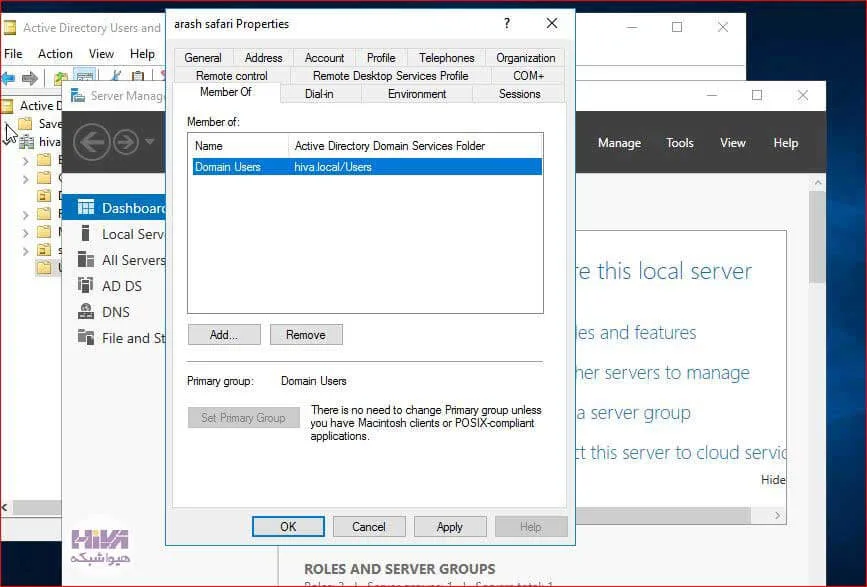867x587 pixels.
Task: Select the Member Of tab
Action: (226, 92)
